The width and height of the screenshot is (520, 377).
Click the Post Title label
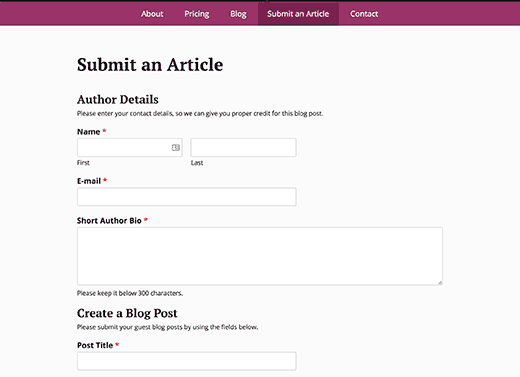(95, 345)
